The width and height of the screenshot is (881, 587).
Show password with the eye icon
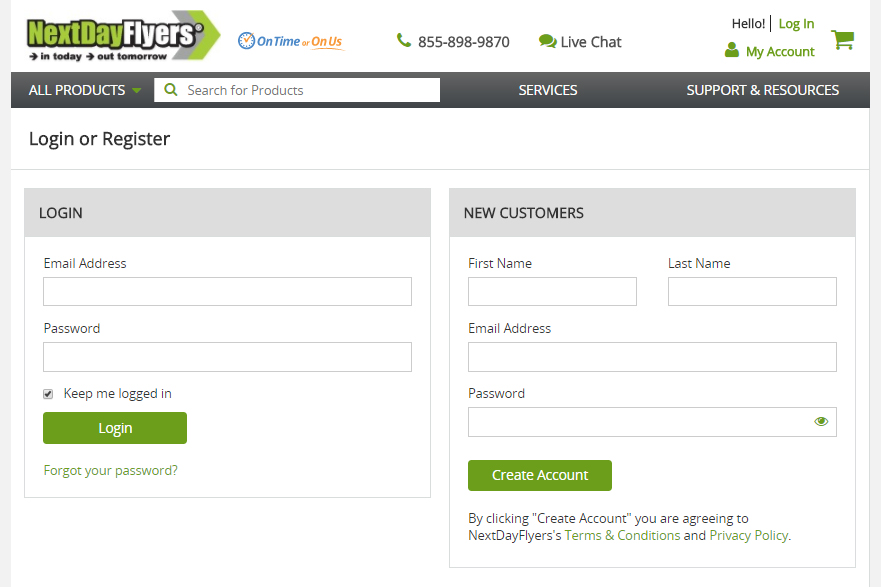[821, 422]
